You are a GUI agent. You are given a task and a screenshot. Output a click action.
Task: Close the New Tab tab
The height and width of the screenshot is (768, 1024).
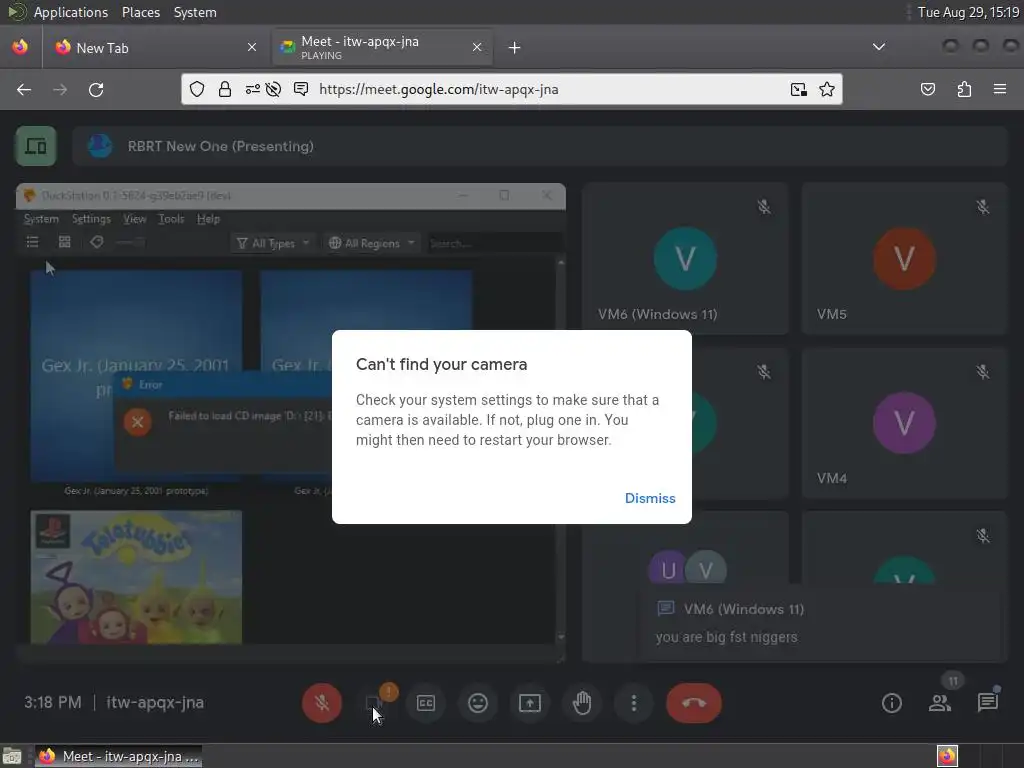click(x=251, y=47)
